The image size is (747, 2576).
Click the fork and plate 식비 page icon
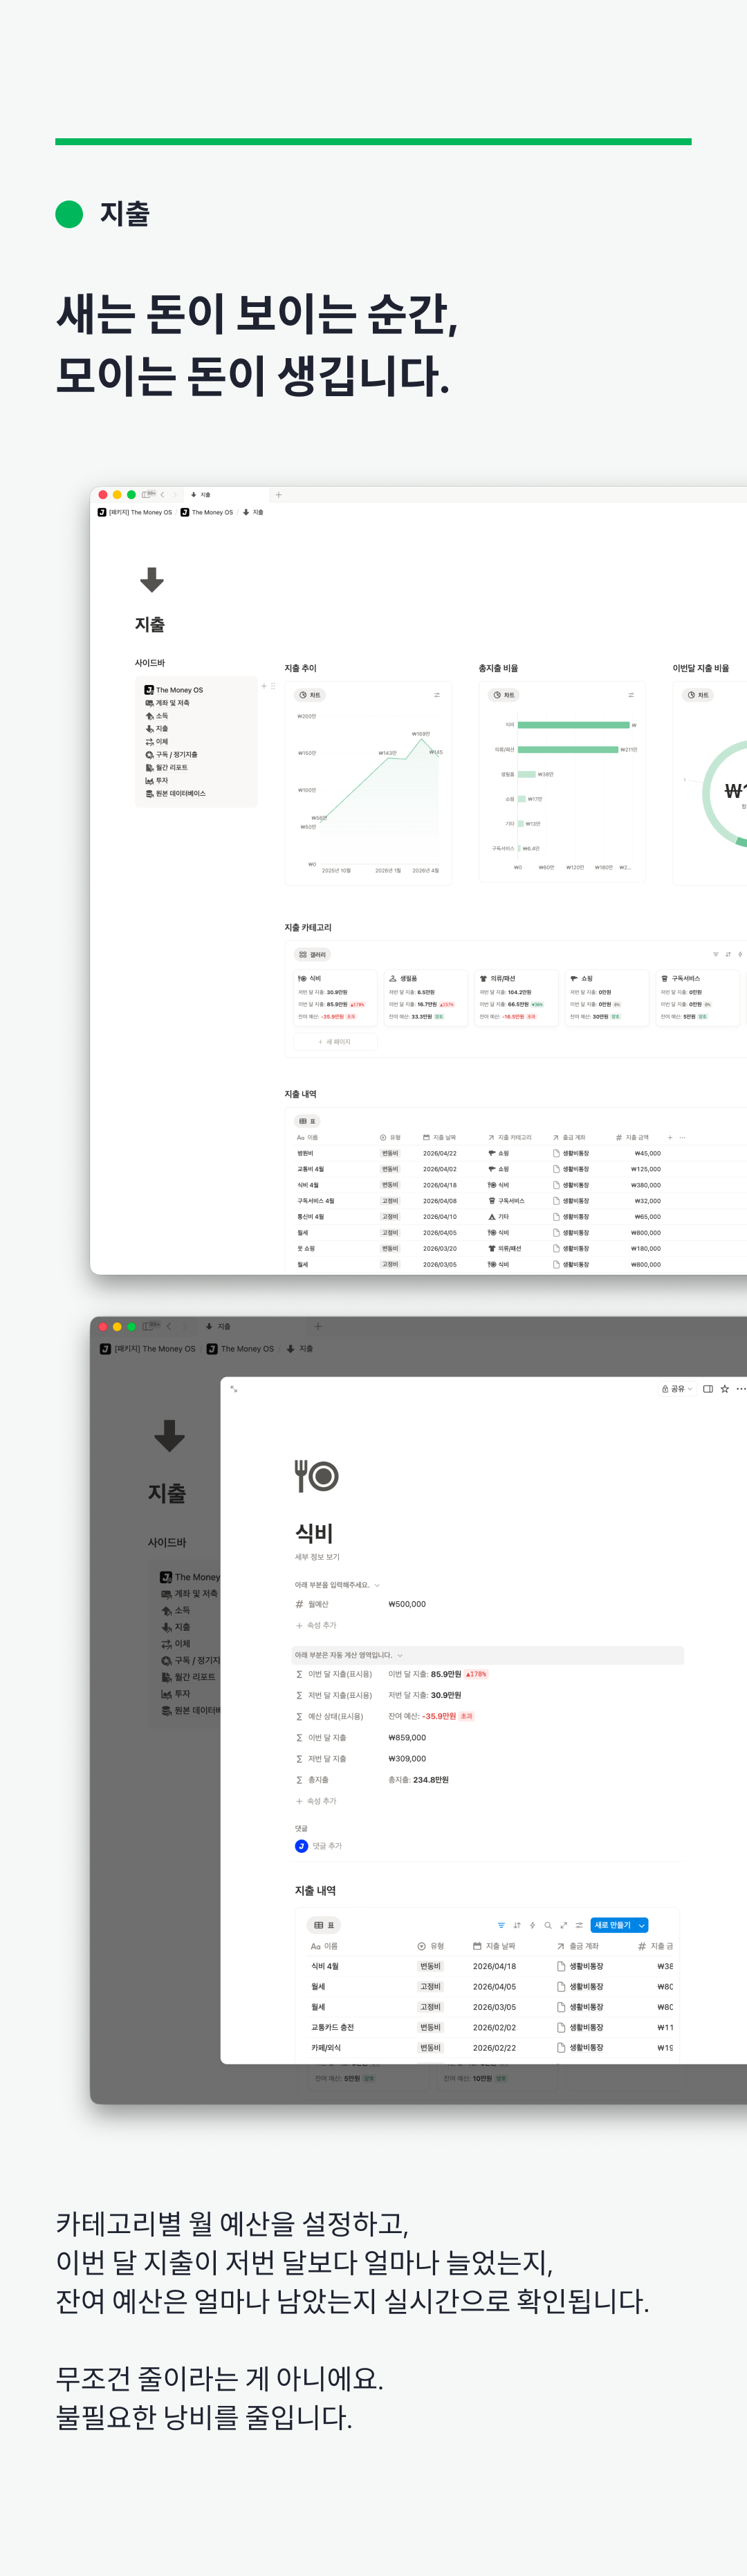click(x=316, y=1476)
